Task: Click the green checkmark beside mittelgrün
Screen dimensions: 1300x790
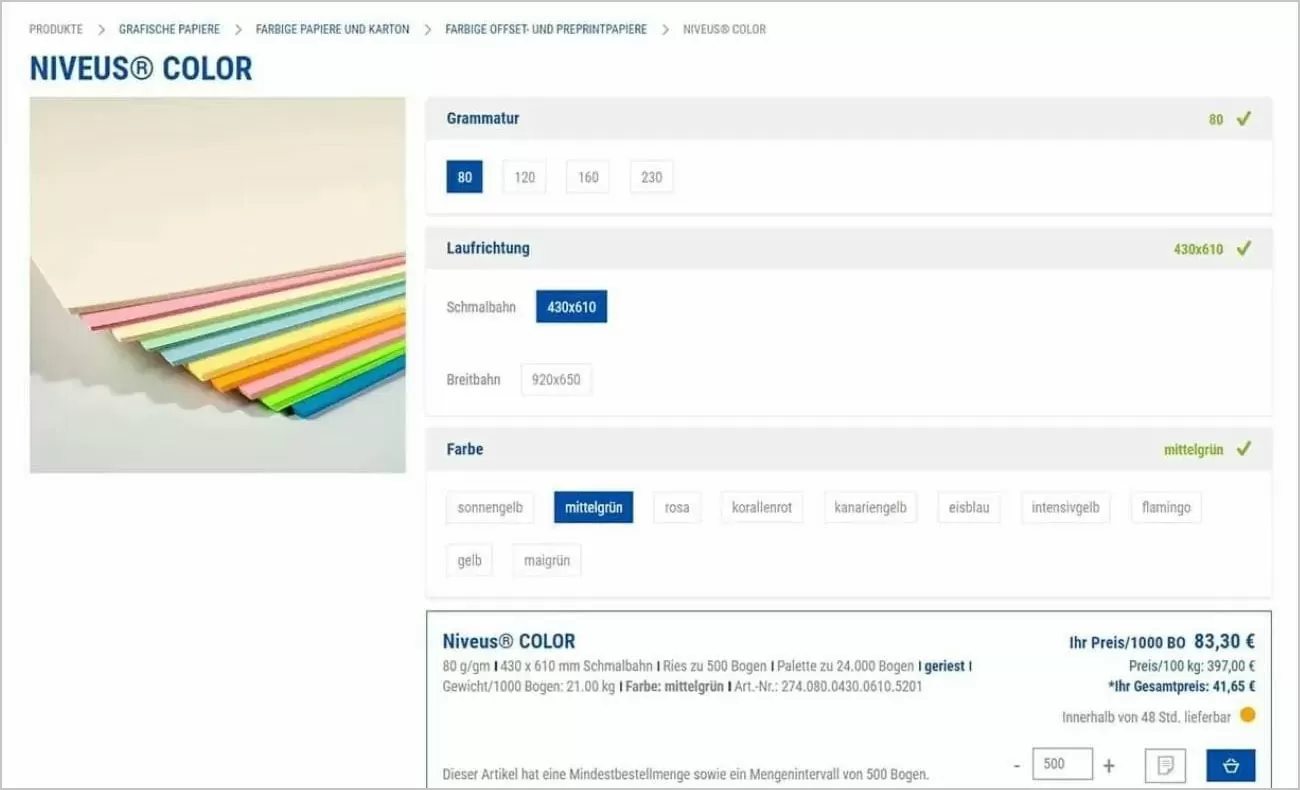Action: coord(1243,449)
